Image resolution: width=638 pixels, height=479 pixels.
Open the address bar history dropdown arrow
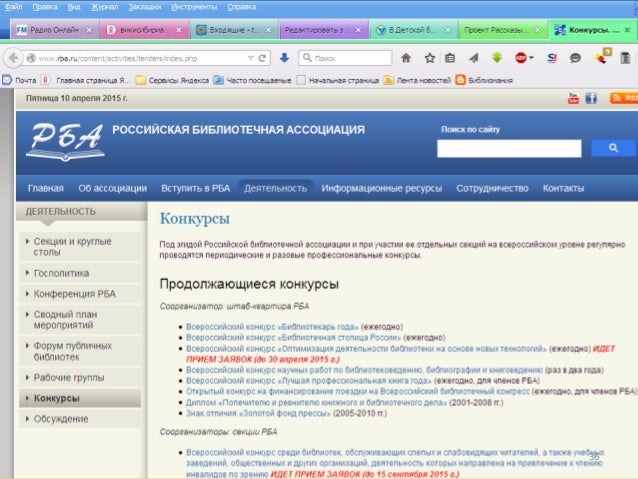click(x=251, y=58)
